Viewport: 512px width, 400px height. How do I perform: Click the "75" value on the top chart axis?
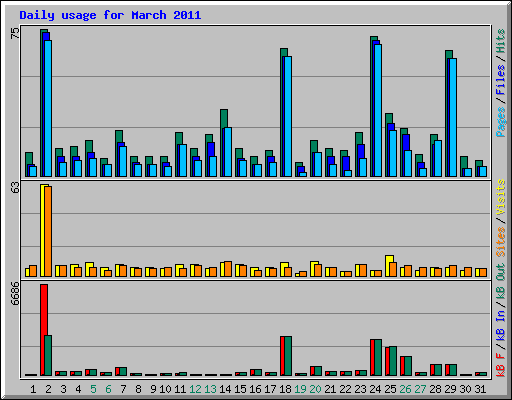click(15, 33)
